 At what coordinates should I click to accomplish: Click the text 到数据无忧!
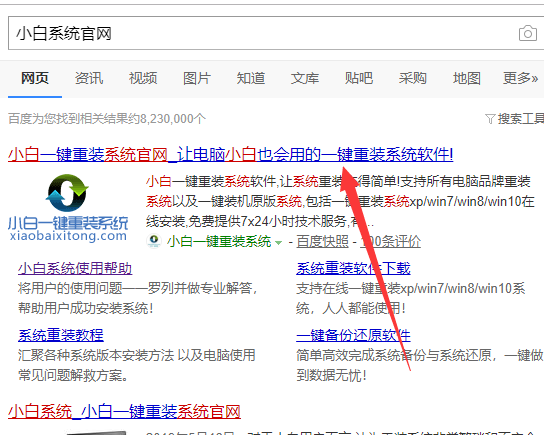(x=331, y=375)
